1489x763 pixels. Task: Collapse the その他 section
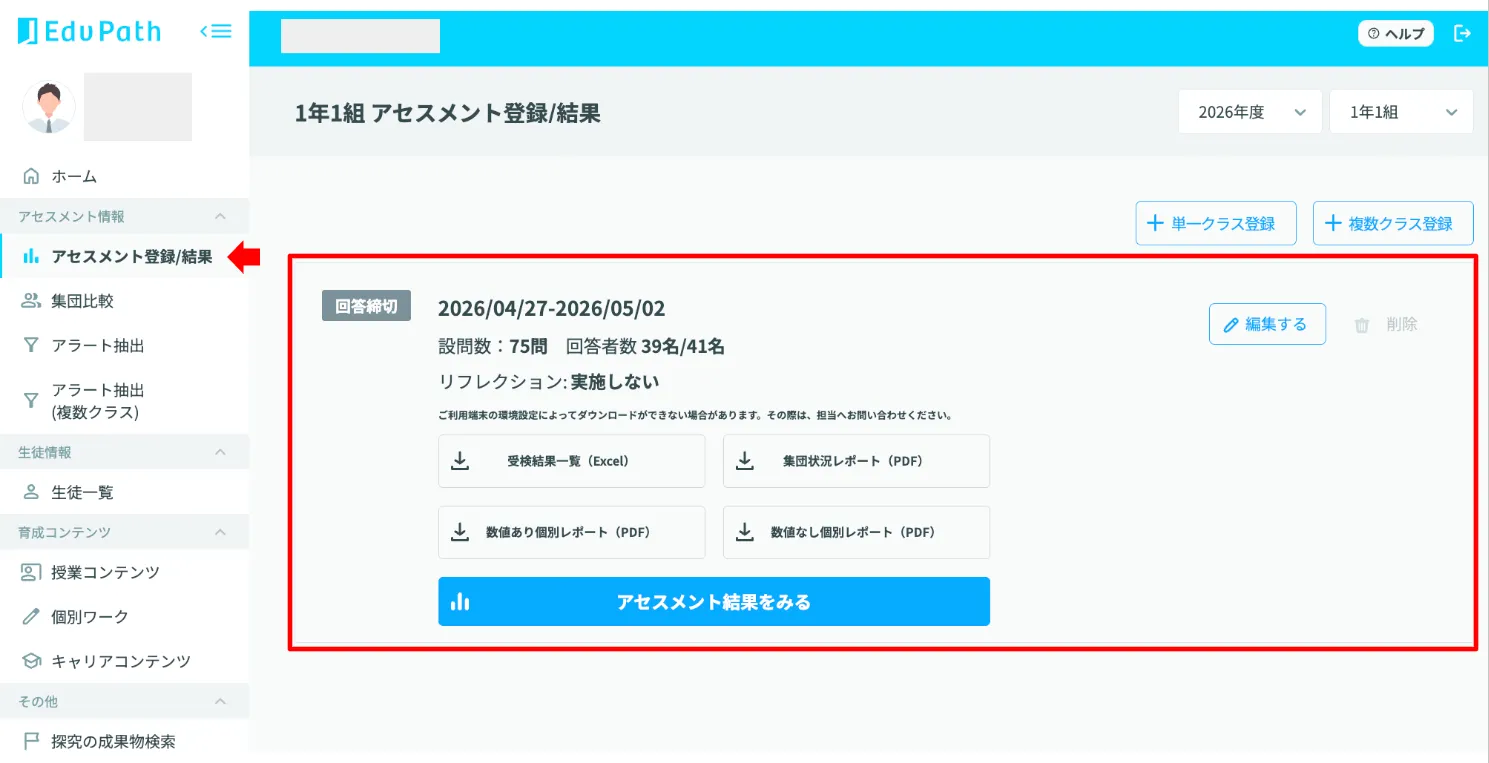(124, 702)
